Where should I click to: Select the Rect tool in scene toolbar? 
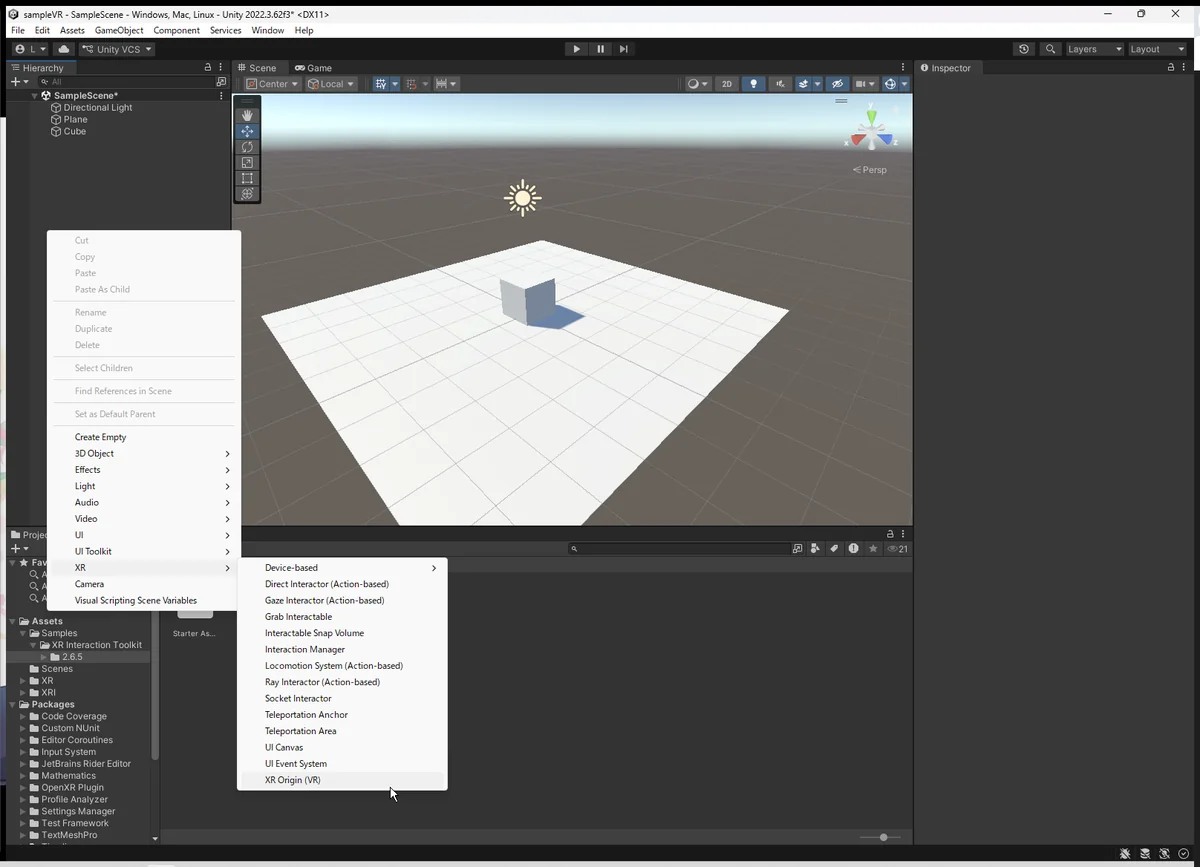(x=247, y=178)
